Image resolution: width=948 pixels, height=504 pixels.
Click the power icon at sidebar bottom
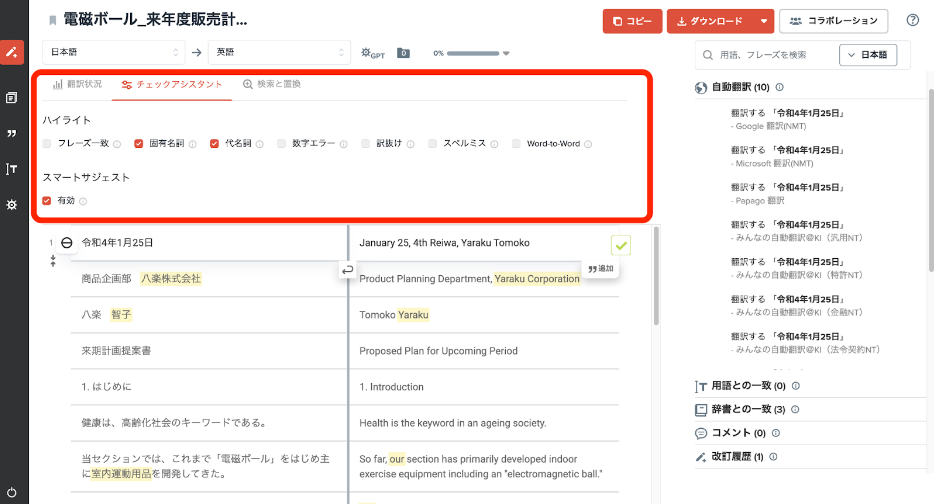[x=12, y=492]
